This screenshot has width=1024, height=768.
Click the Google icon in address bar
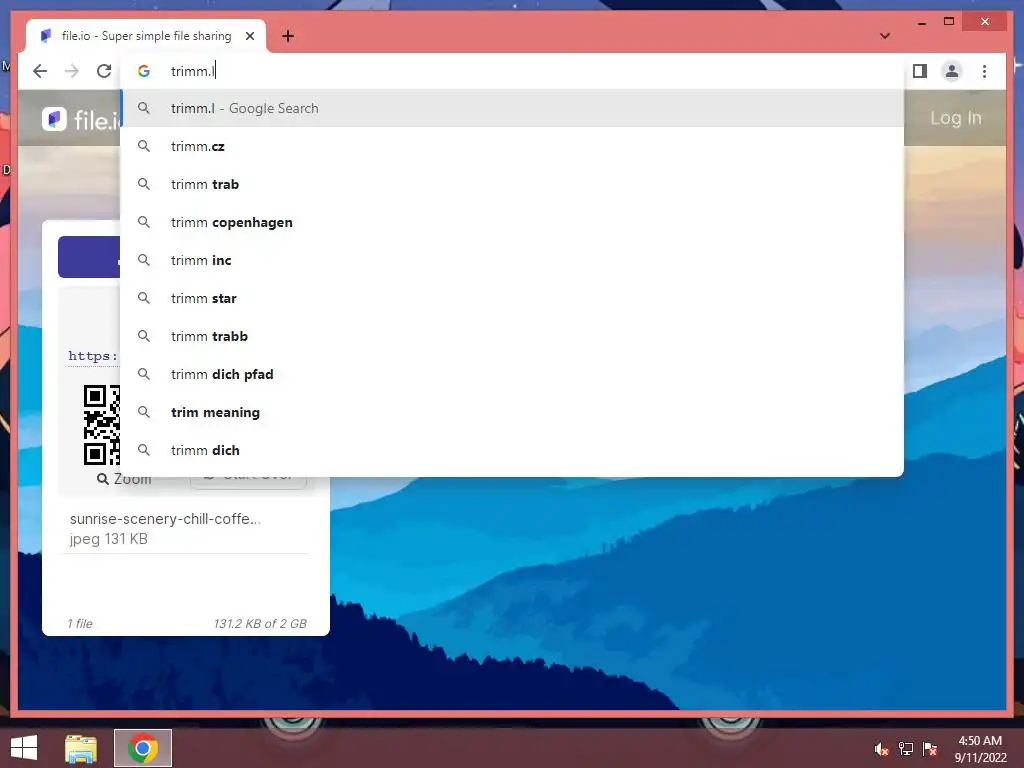144,71
